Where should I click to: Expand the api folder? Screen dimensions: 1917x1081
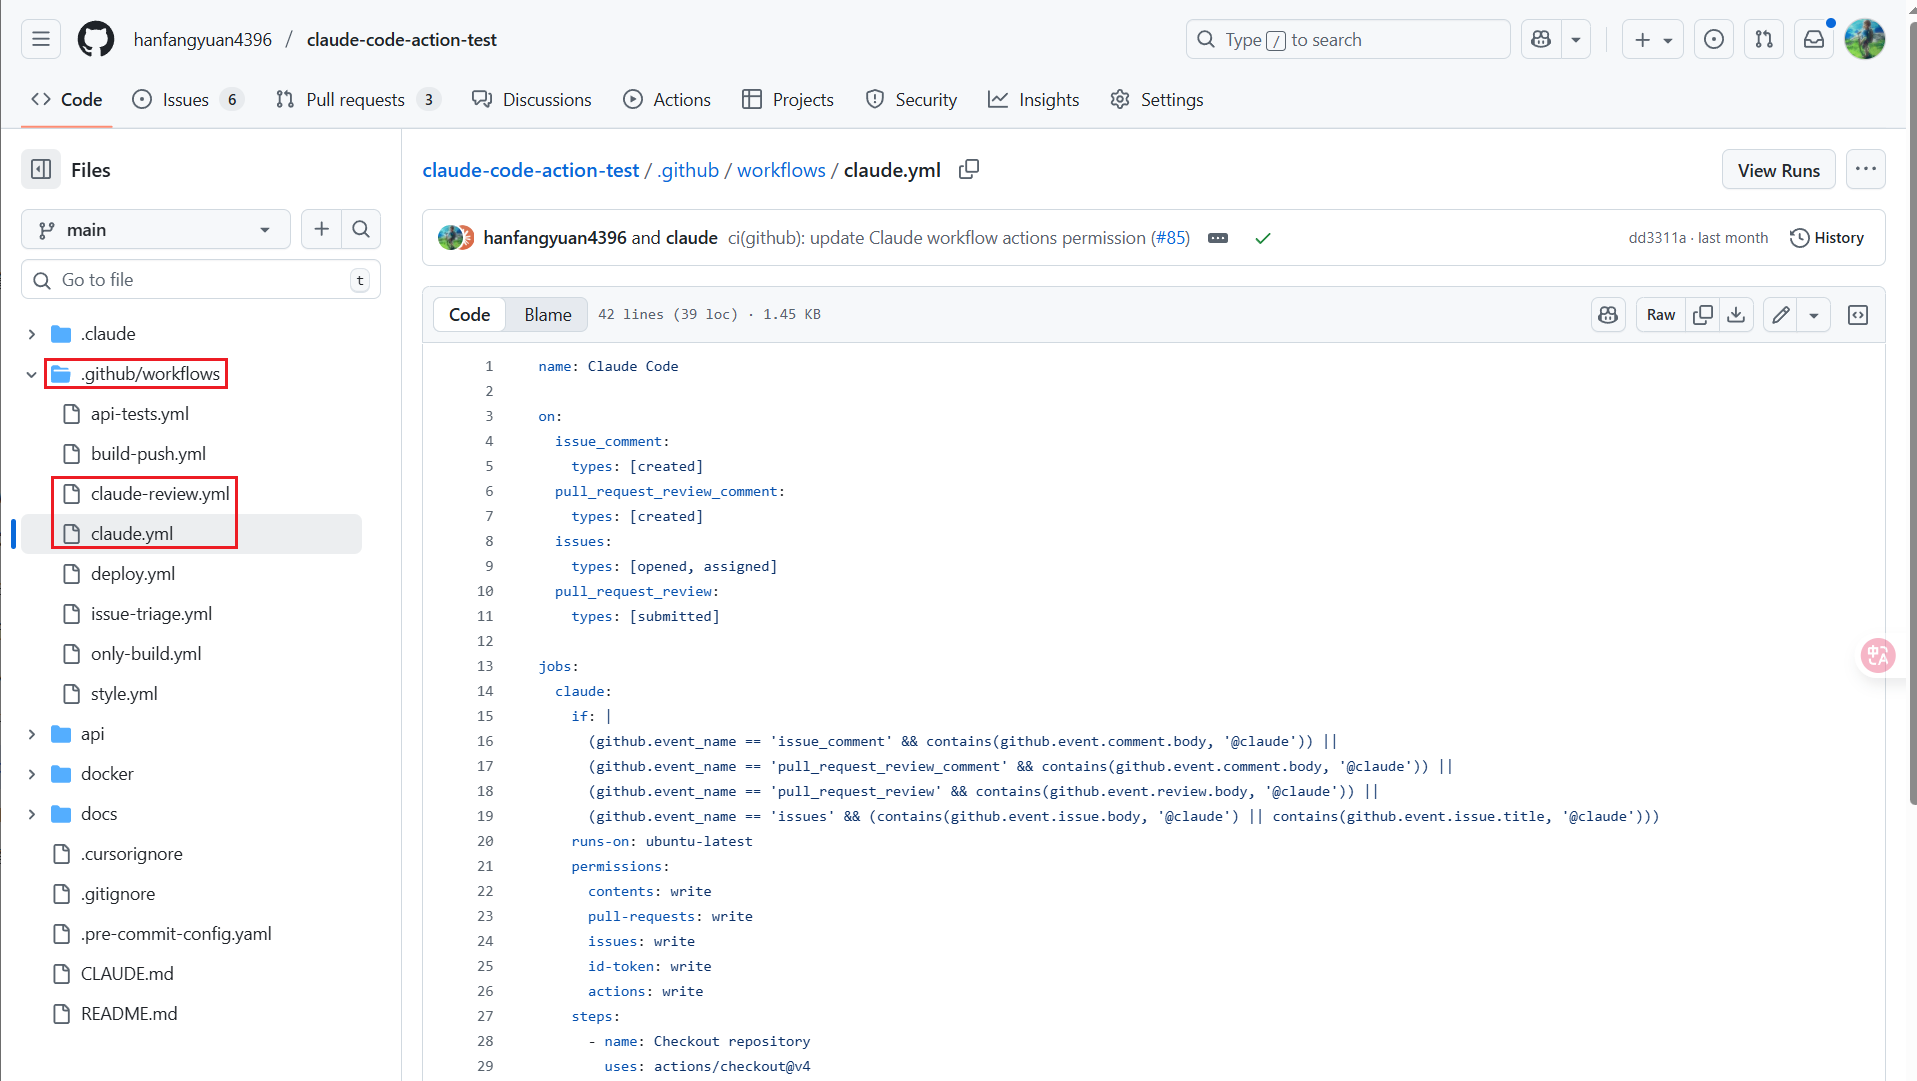[x=32, y=734]
